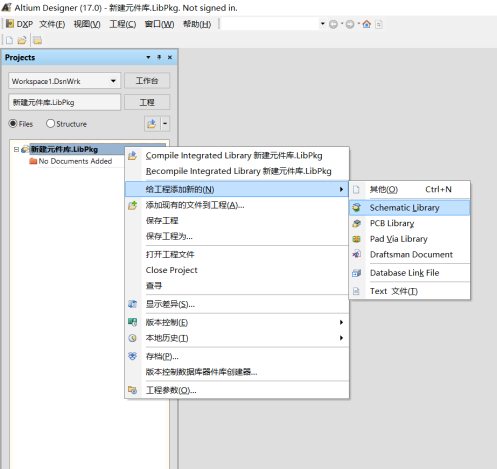
Task: Select the Structure radio button
Action: 50,124
